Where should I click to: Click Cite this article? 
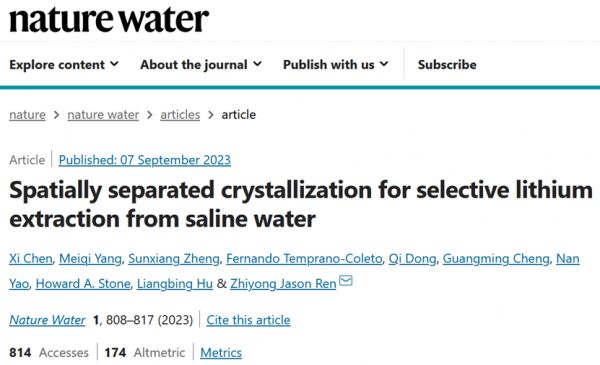coord(248,320)
